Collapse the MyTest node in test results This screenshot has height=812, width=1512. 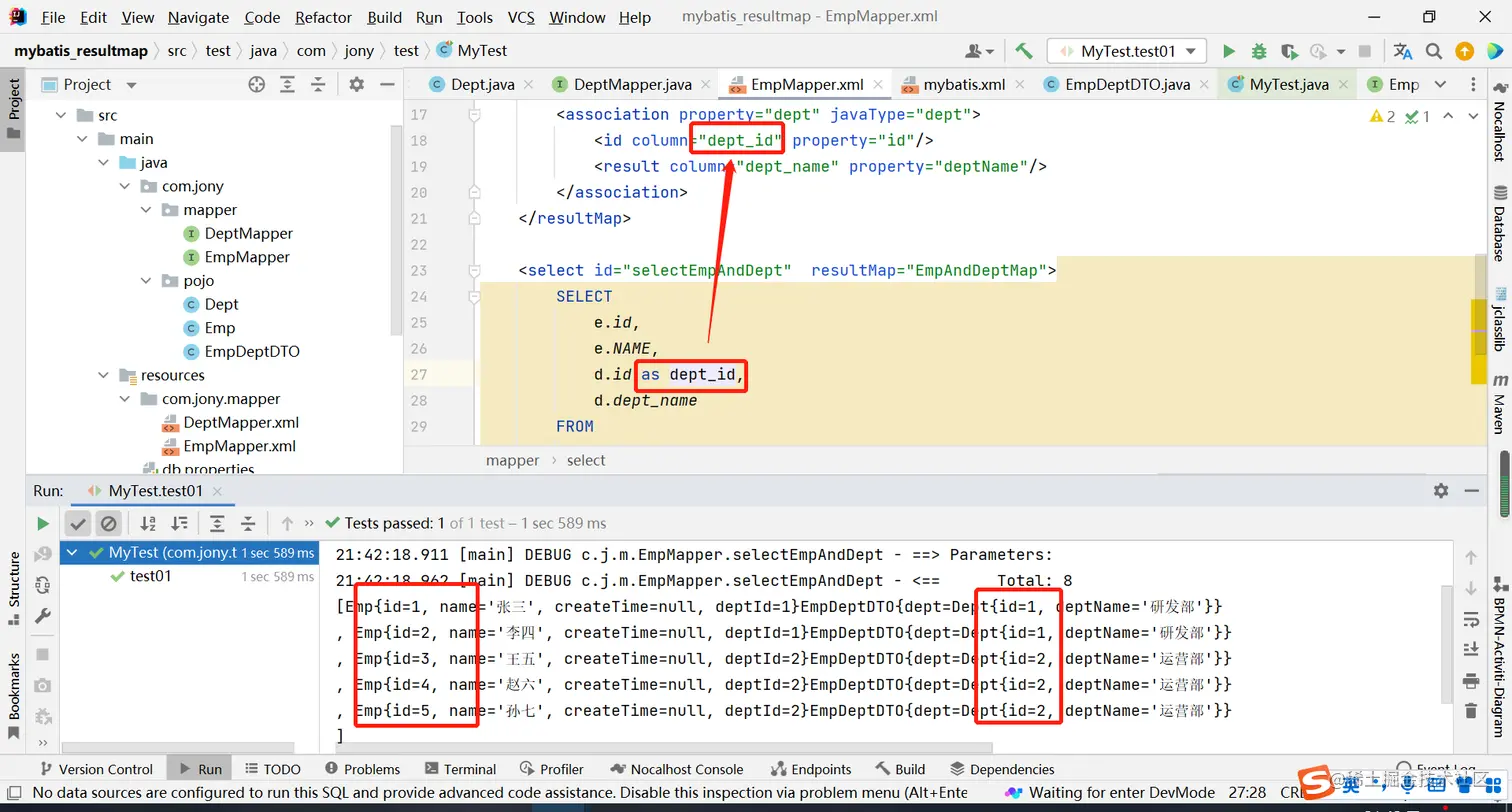pyautogui.click(x=72, y=552)
